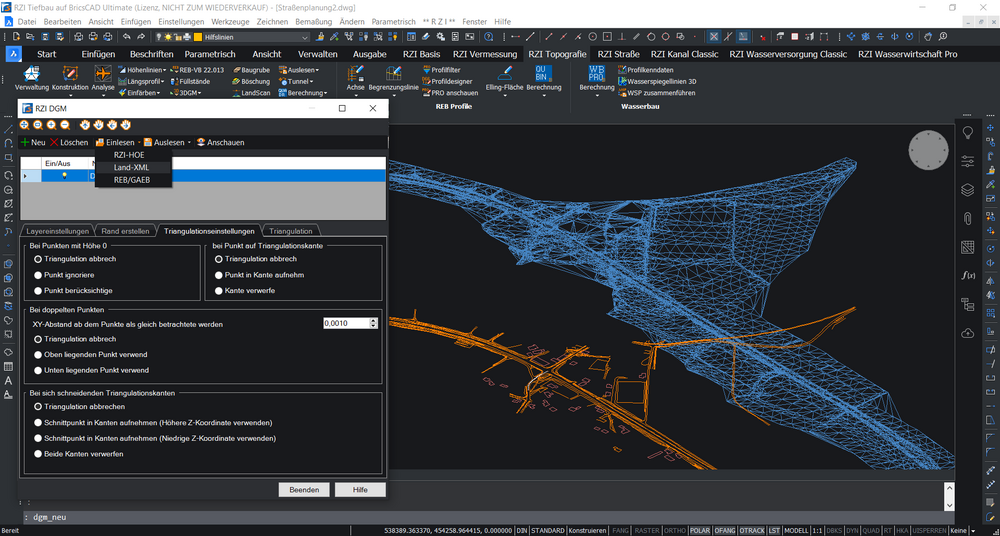The height and width of the screenshot is (536, 1000).
Task: Click the Löschen red X icon
Action: [x=54, y=142]
